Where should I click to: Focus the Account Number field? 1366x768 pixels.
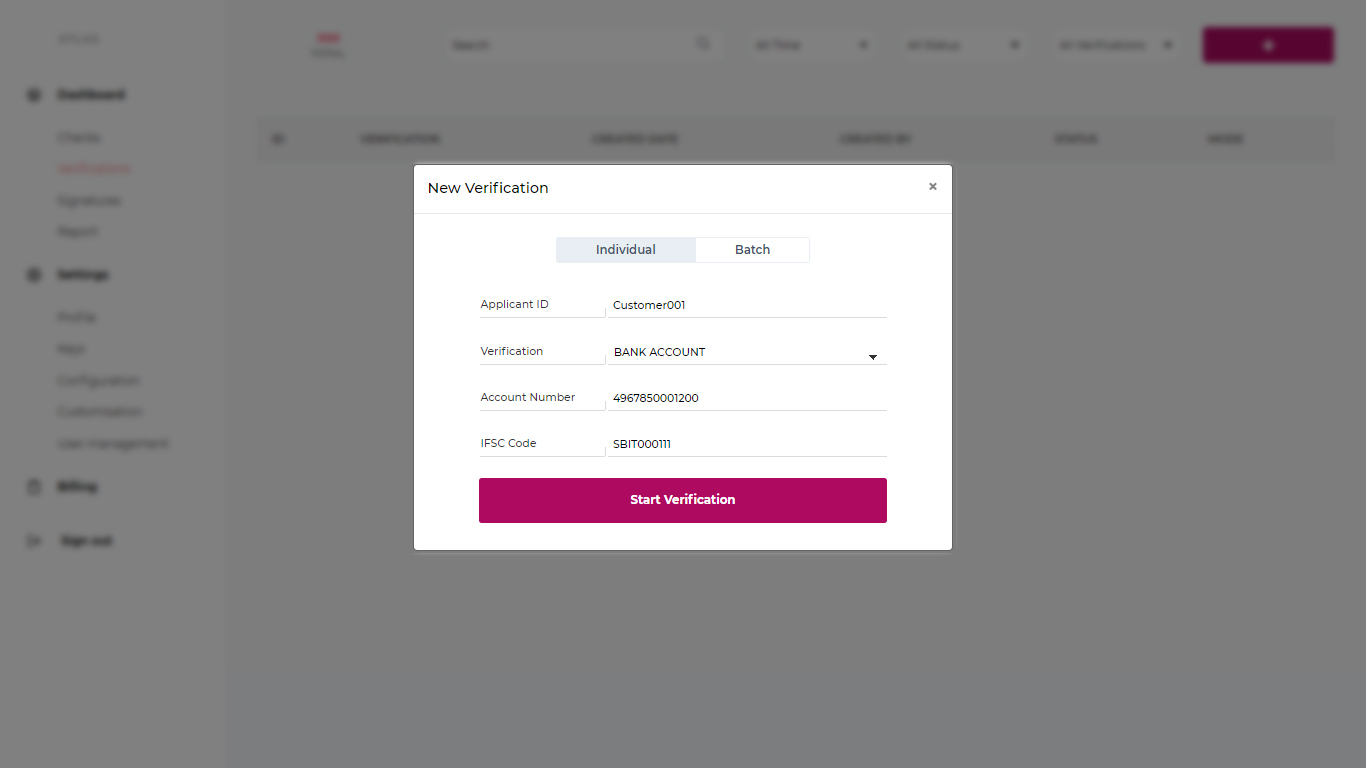(747, 398)
